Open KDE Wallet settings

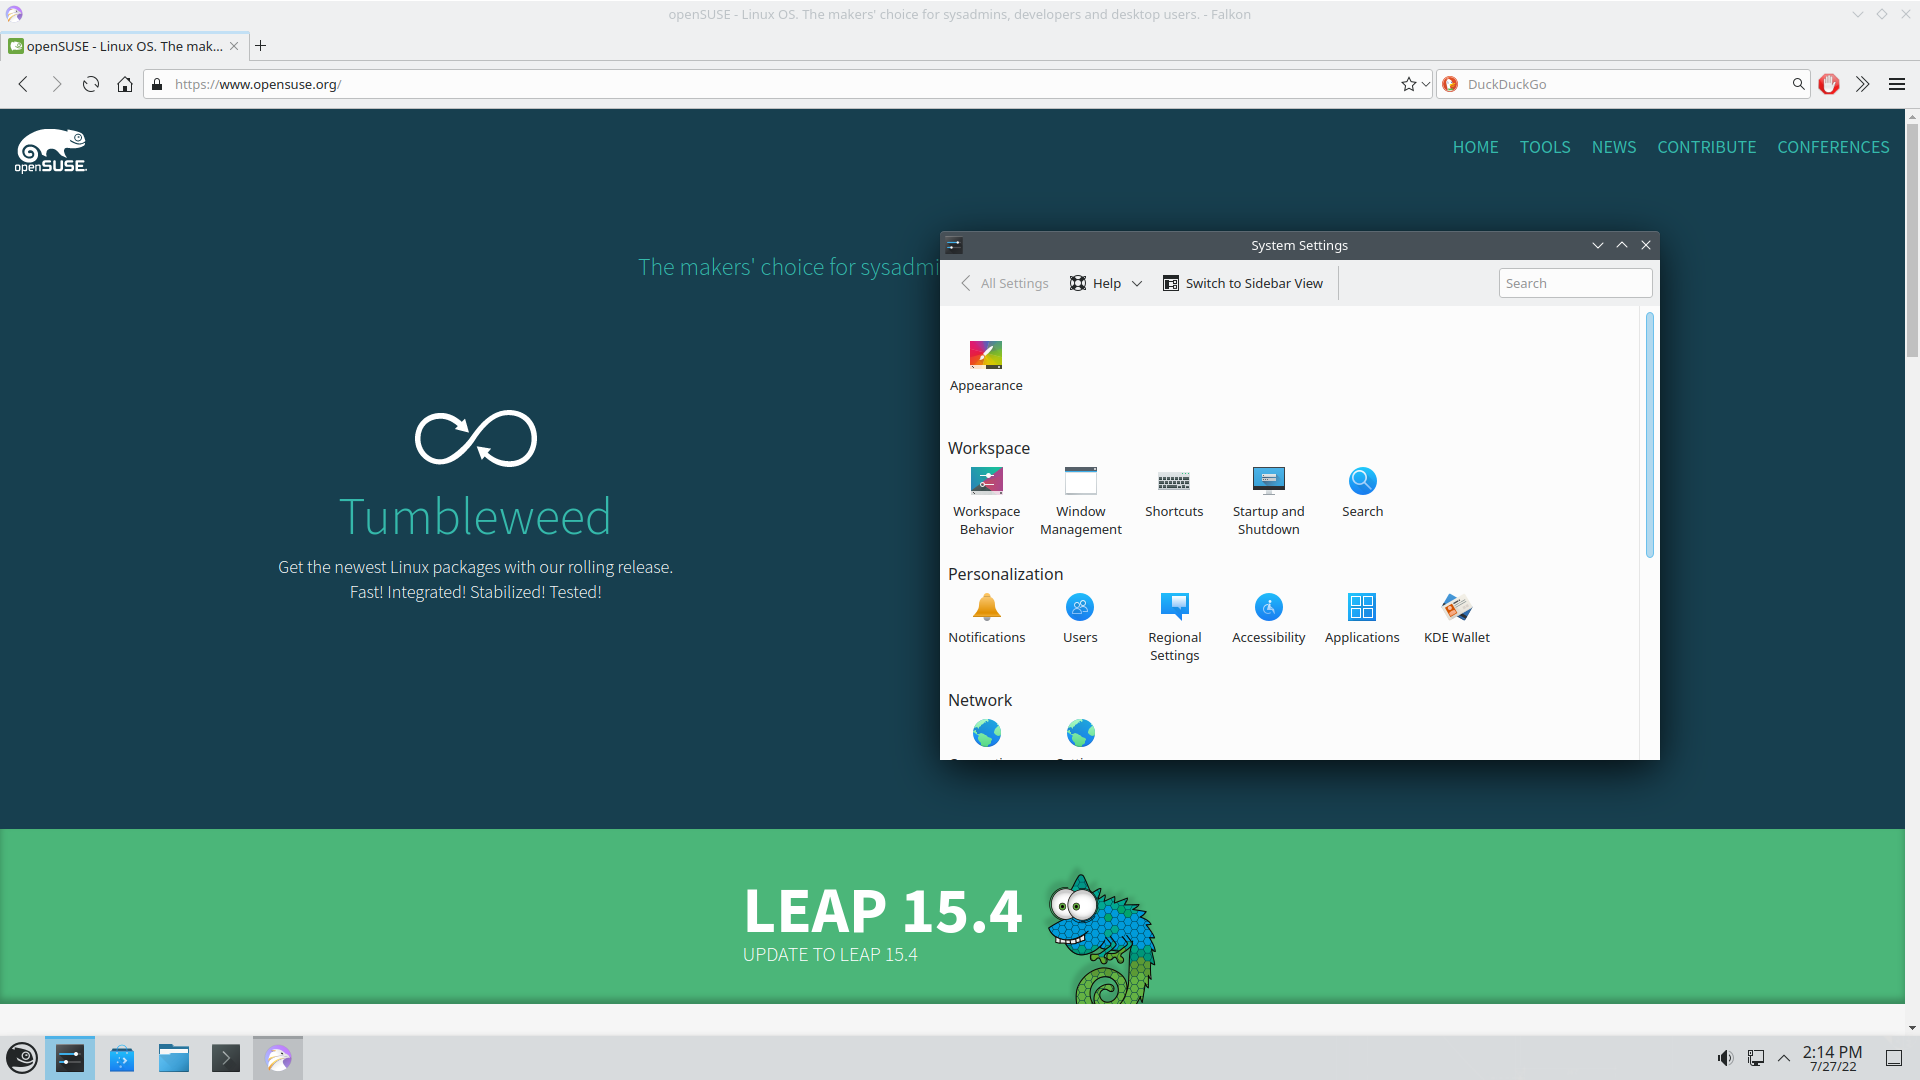1456,619
